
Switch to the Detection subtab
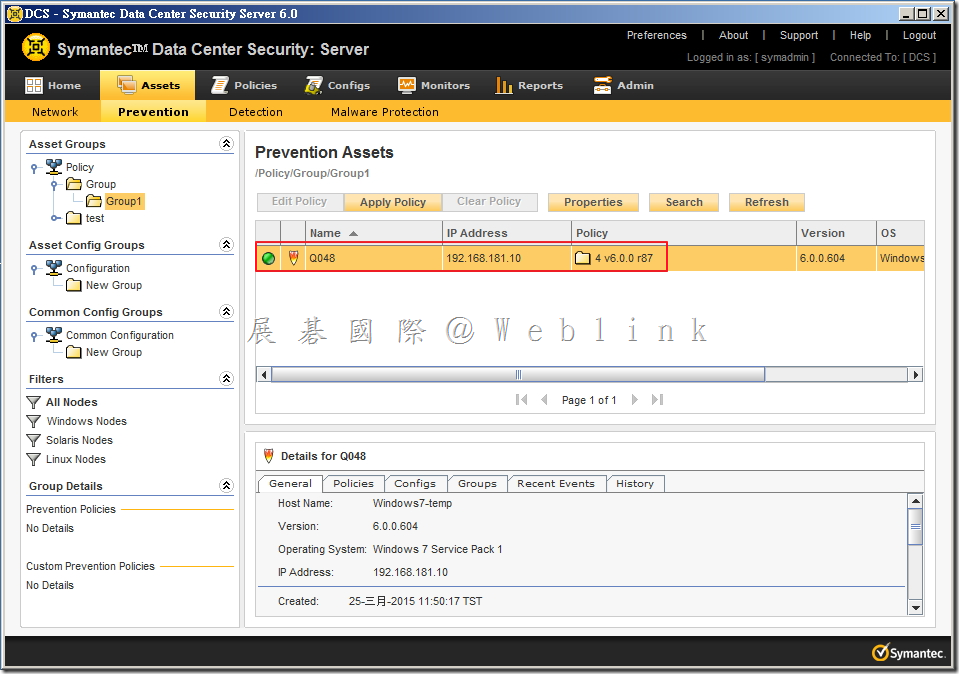click(x=256, y=112)
